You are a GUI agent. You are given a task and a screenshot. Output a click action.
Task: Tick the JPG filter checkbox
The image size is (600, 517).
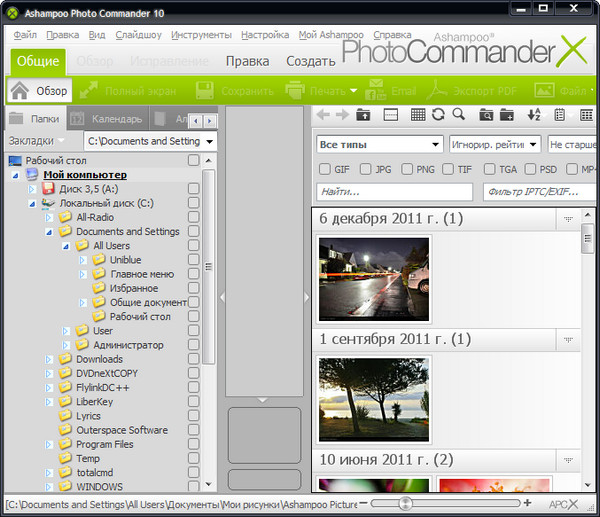pyautogui.click(x=366, y=169)
